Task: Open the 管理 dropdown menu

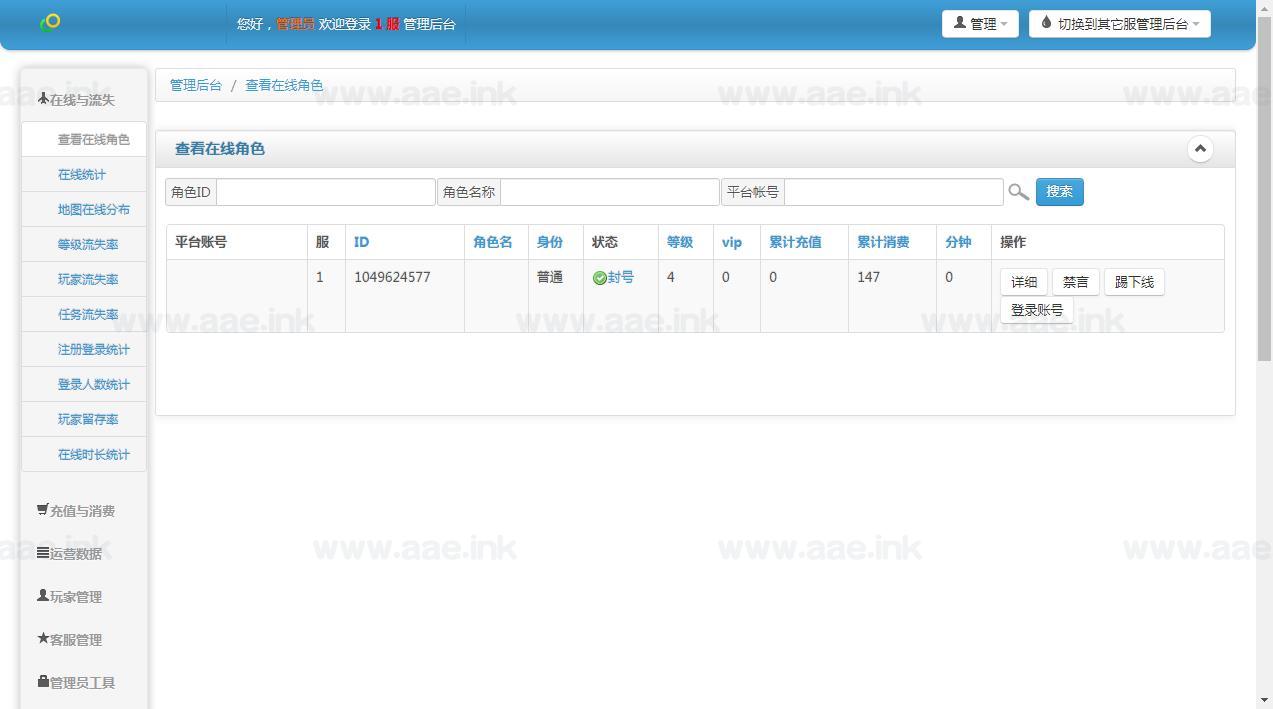Action: click(980, 22)
